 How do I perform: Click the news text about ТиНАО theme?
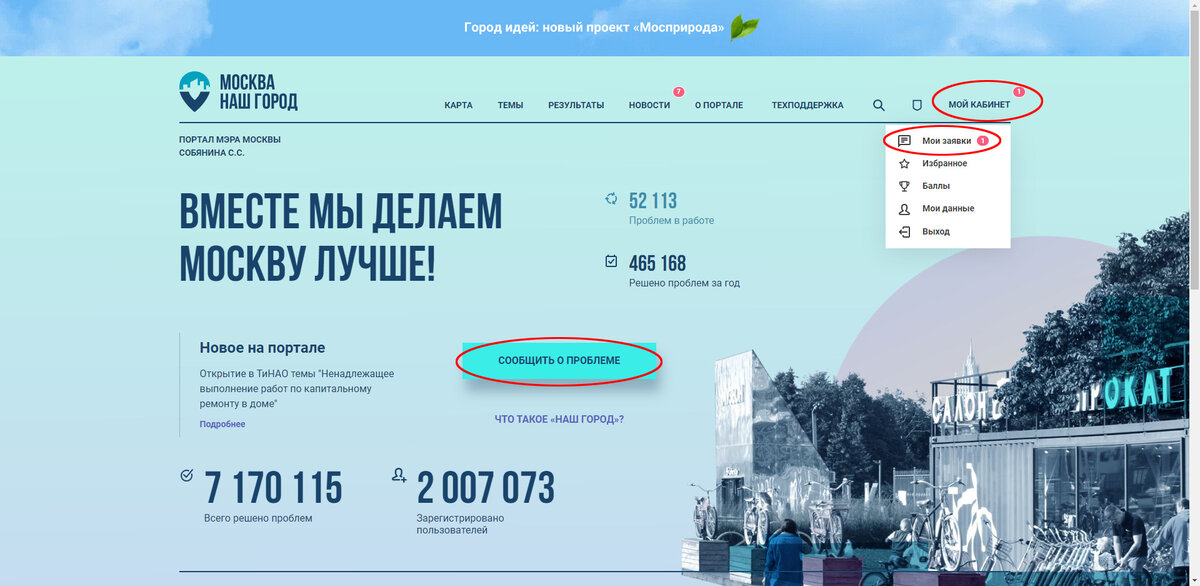(x=297, y=388)
